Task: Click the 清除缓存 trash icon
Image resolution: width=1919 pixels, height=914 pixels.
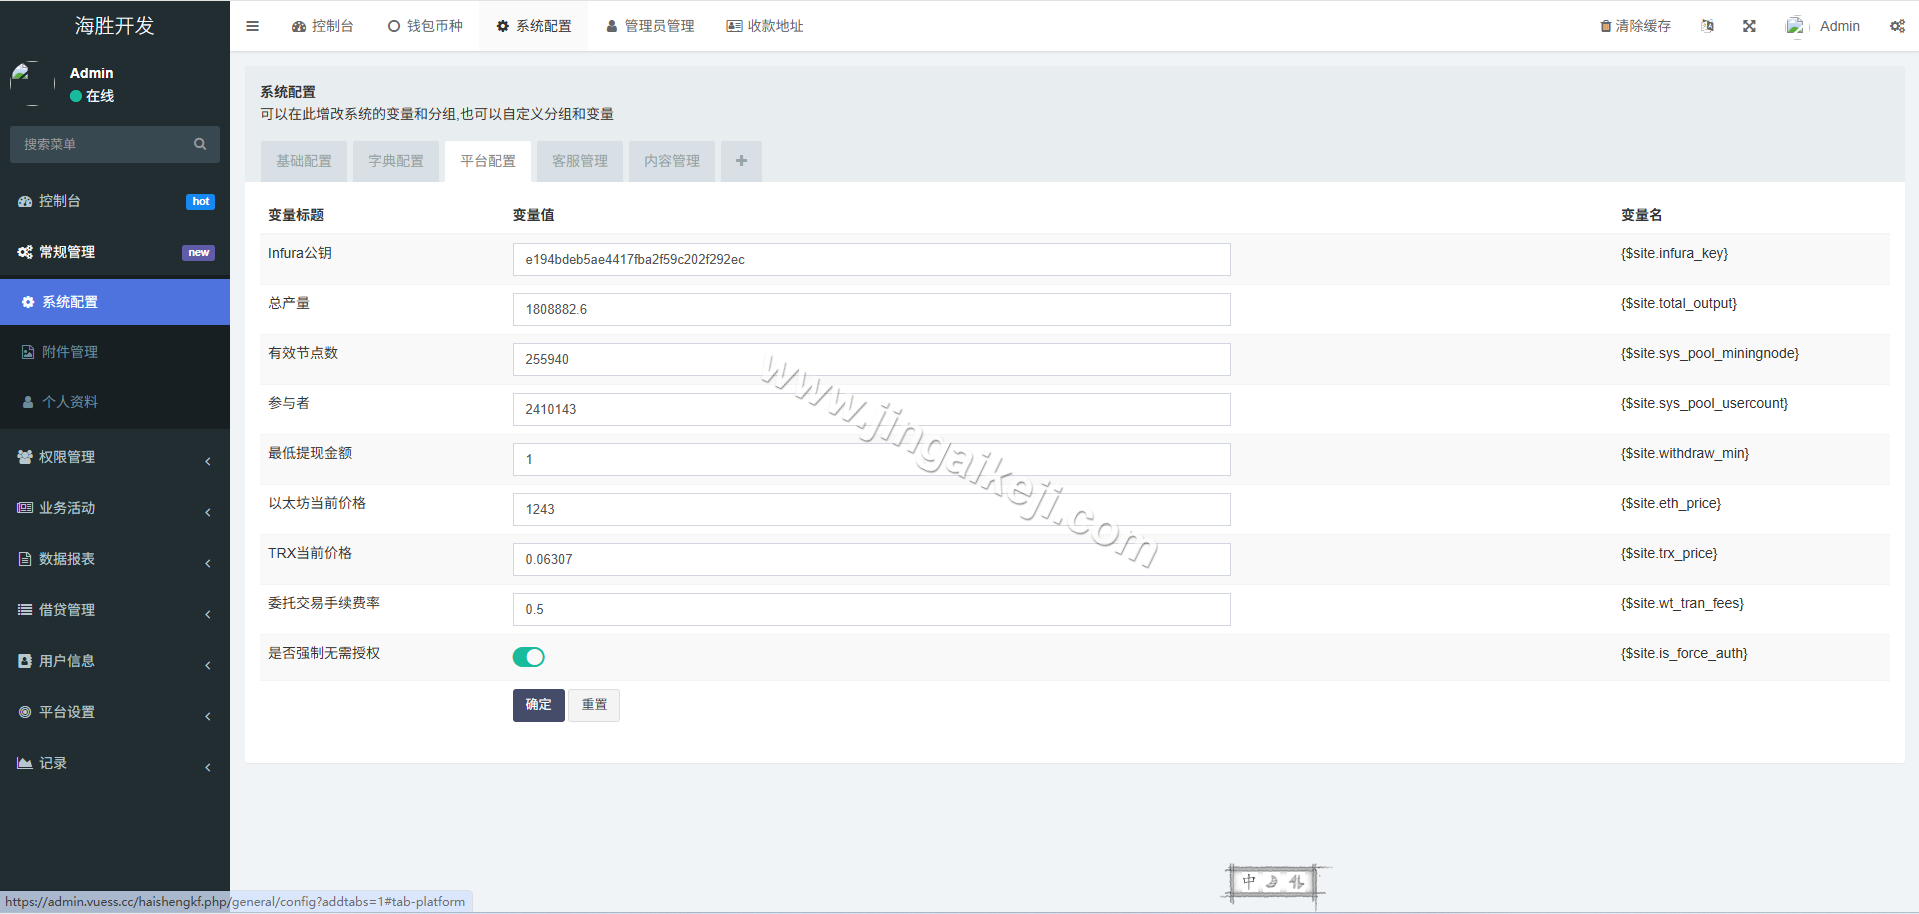Action: point(1605,25)
